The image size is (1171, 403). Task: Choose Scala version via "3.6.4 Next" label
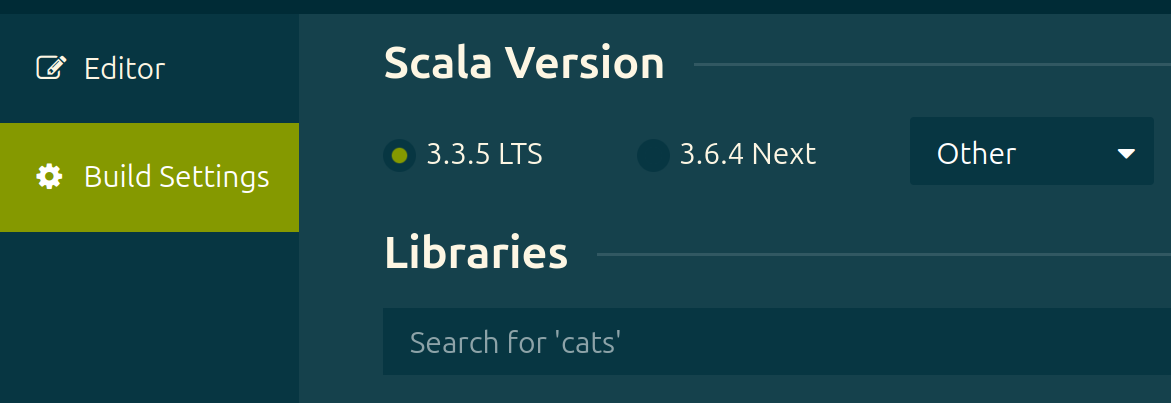(x=748, y=154)
